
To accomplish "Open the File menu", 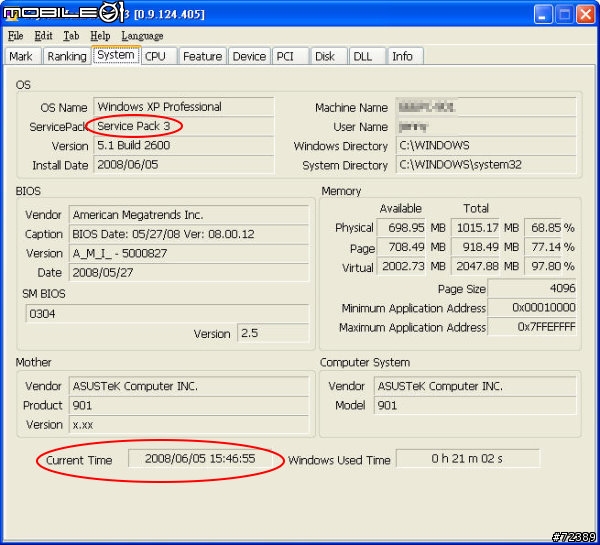I will click(16, 36).
